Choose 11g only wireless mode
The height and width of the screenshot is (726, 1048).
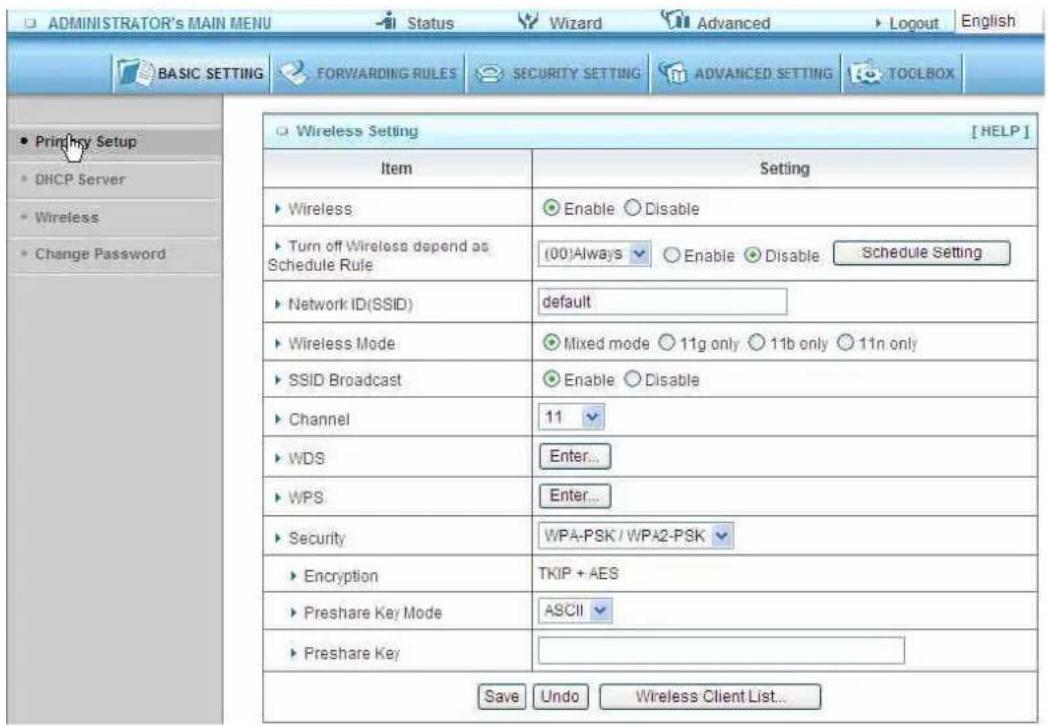666,343
